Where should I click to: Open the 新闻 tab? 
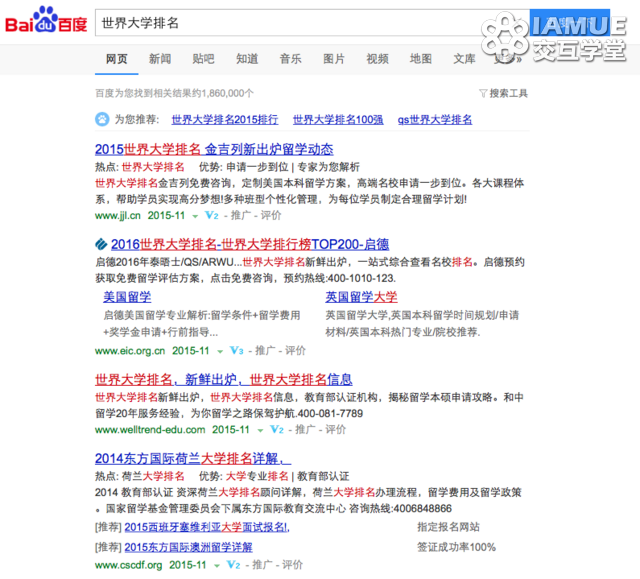tap(160, 59)
